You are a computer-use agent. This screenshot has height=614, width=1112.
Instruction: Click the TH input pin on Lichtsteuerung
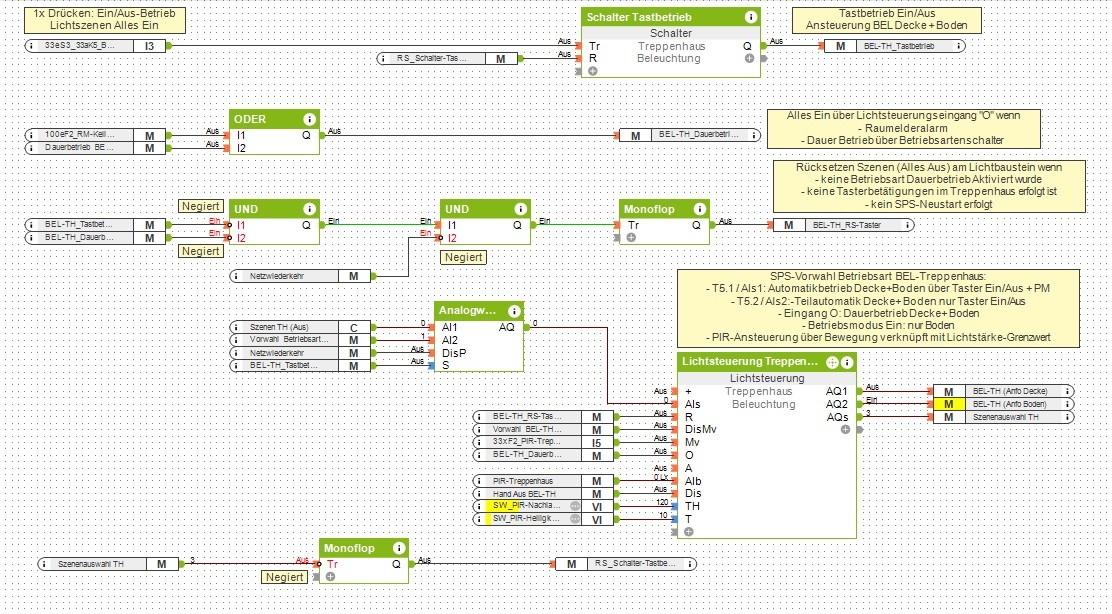[x=679, y=507]
